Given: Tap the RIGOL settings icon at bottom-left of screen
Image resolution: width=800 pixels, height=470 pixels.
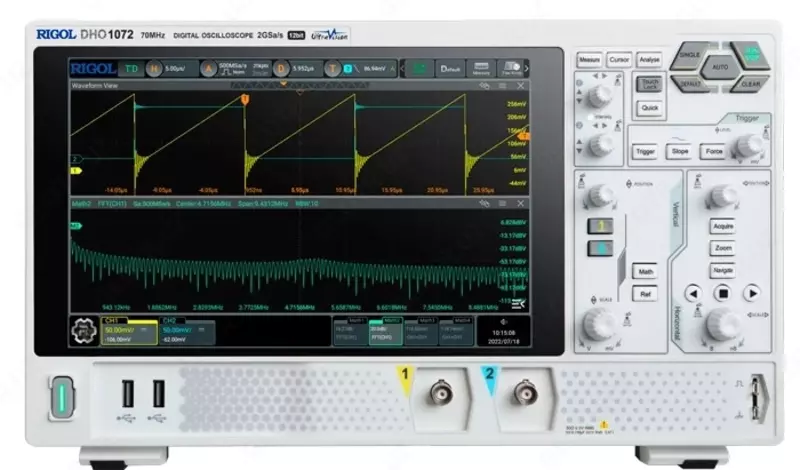Looking at the screenshot, I should point(82,330).
